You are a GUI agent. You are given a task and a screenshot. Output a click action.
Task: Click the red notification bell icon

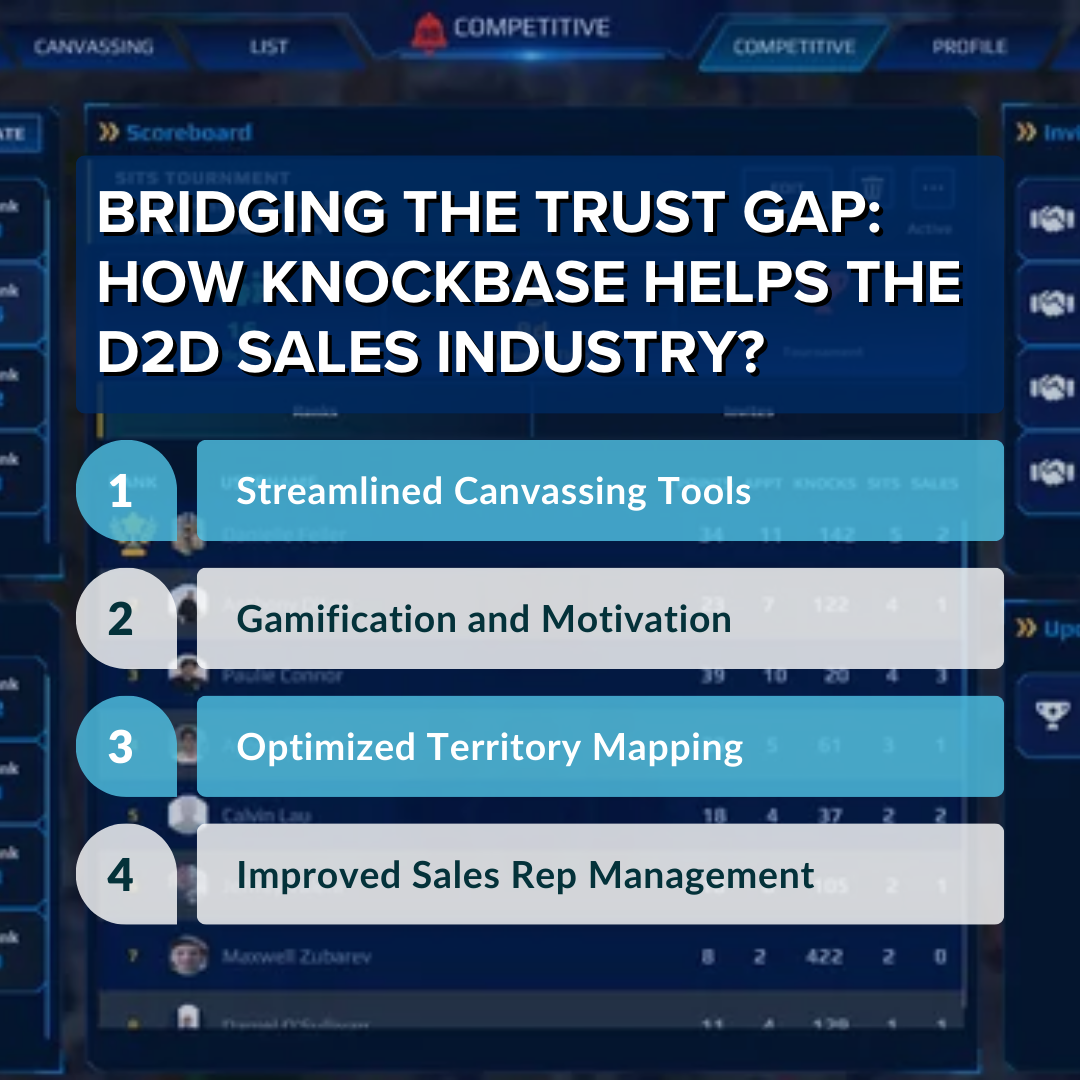point(430,31)
